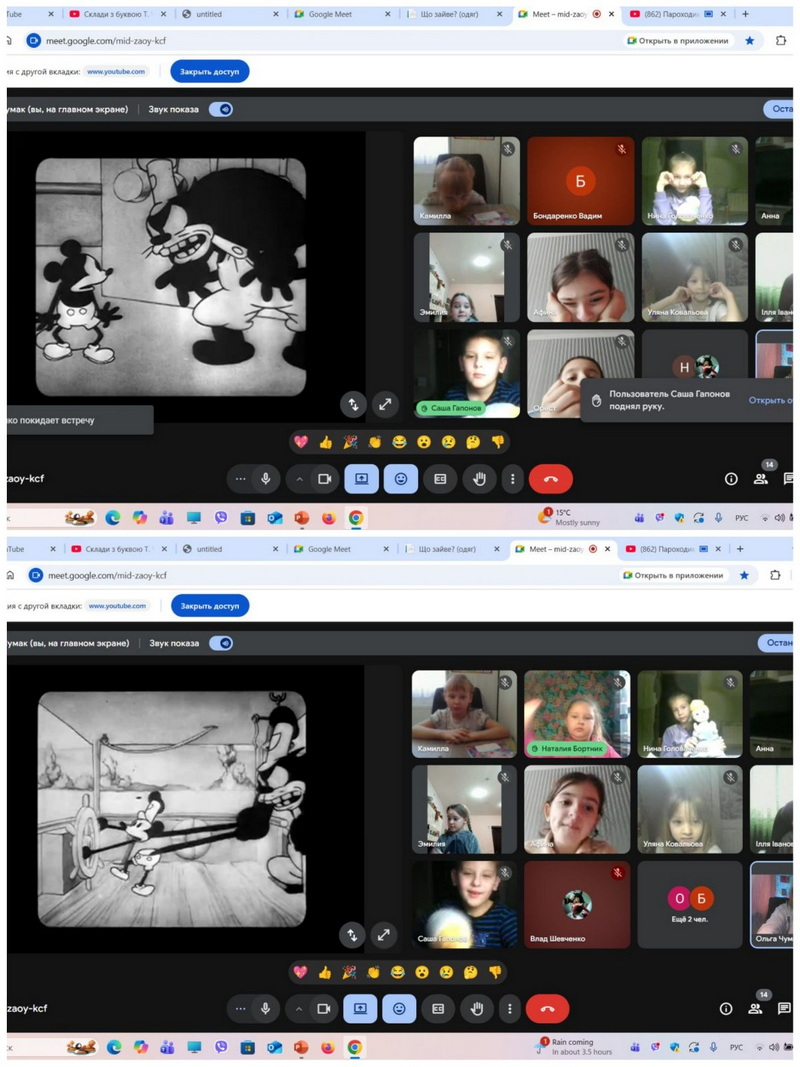The height and width of the screenshot is (1067, 800).
Task: Click the captions icon in bottom Meet toolbar
Action: pyautogui.click(x=438, y=1009)
